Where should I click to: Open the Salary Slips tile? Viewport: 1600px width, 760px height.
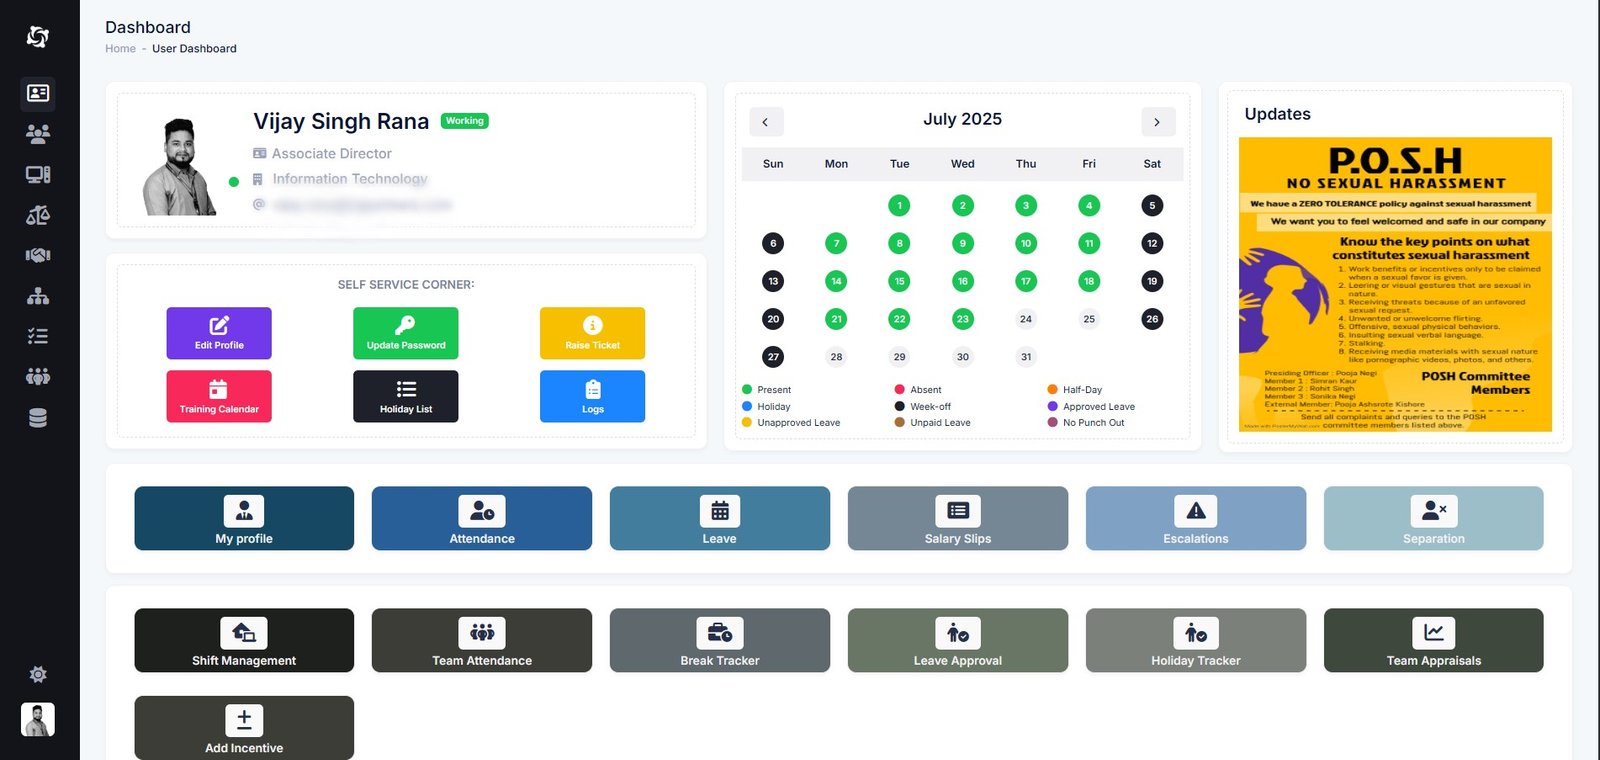[957, 518]
